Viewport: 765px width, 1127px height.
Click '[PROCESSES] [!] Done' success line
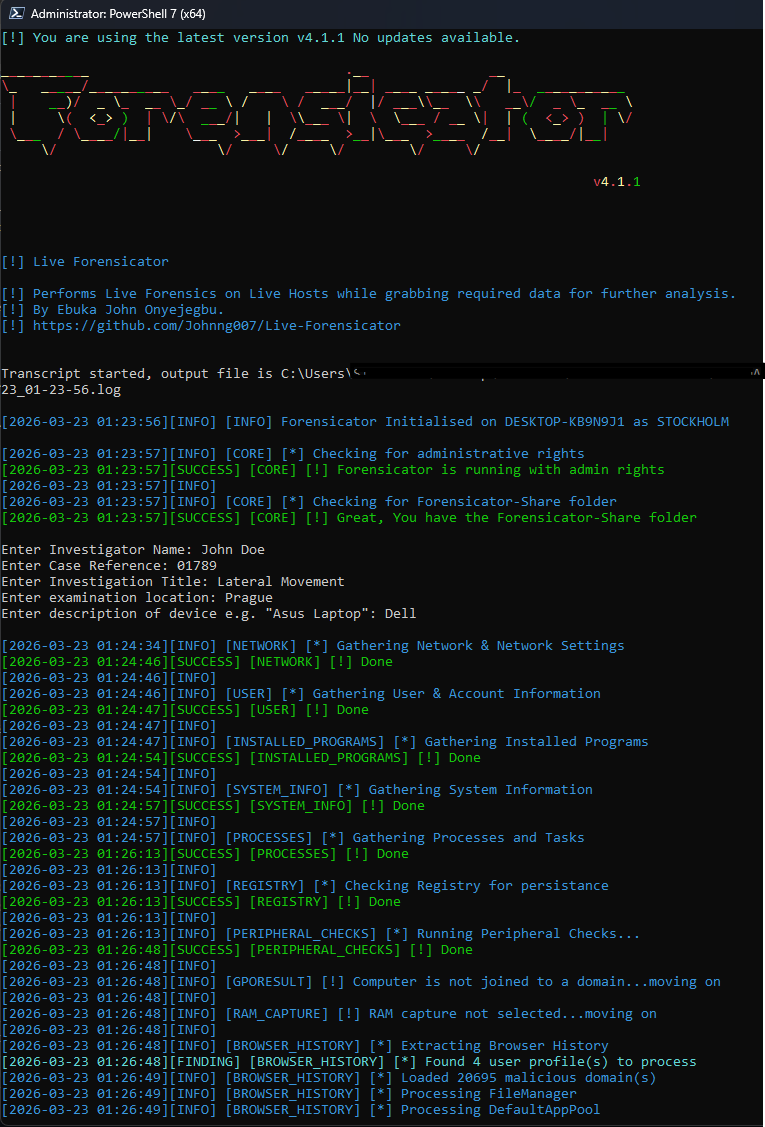point(205,854)
